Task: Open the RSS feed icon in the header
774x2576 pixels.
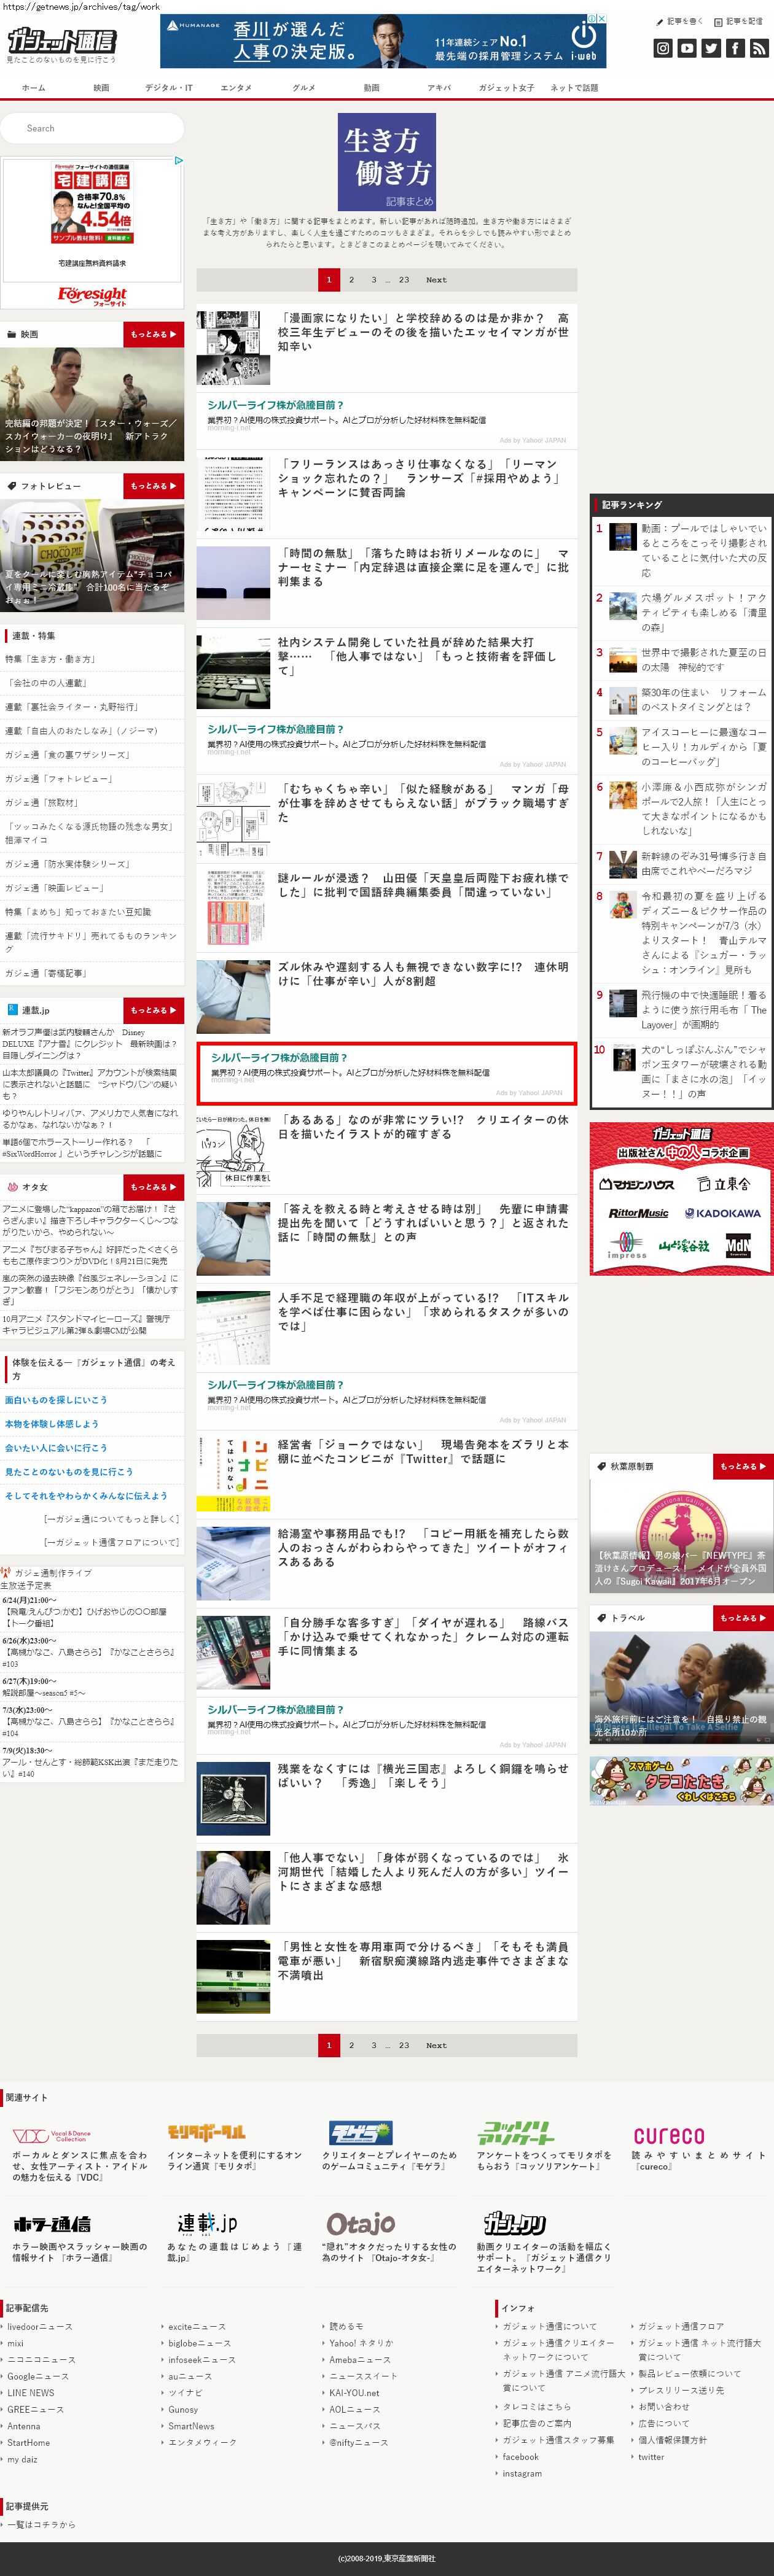Action: 759,48
